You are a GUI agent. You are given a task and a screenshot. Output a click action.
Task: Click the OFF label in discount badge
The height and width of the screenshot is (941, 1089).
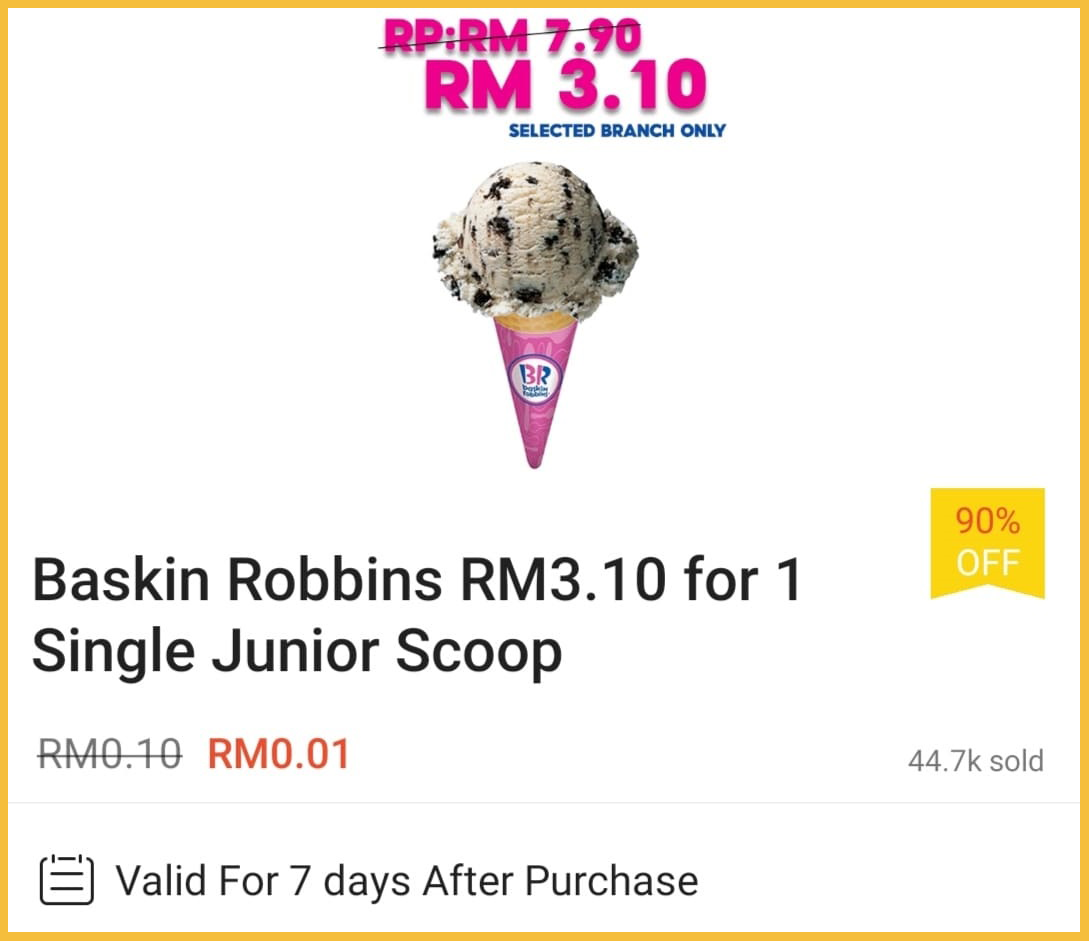coord(988,563)
